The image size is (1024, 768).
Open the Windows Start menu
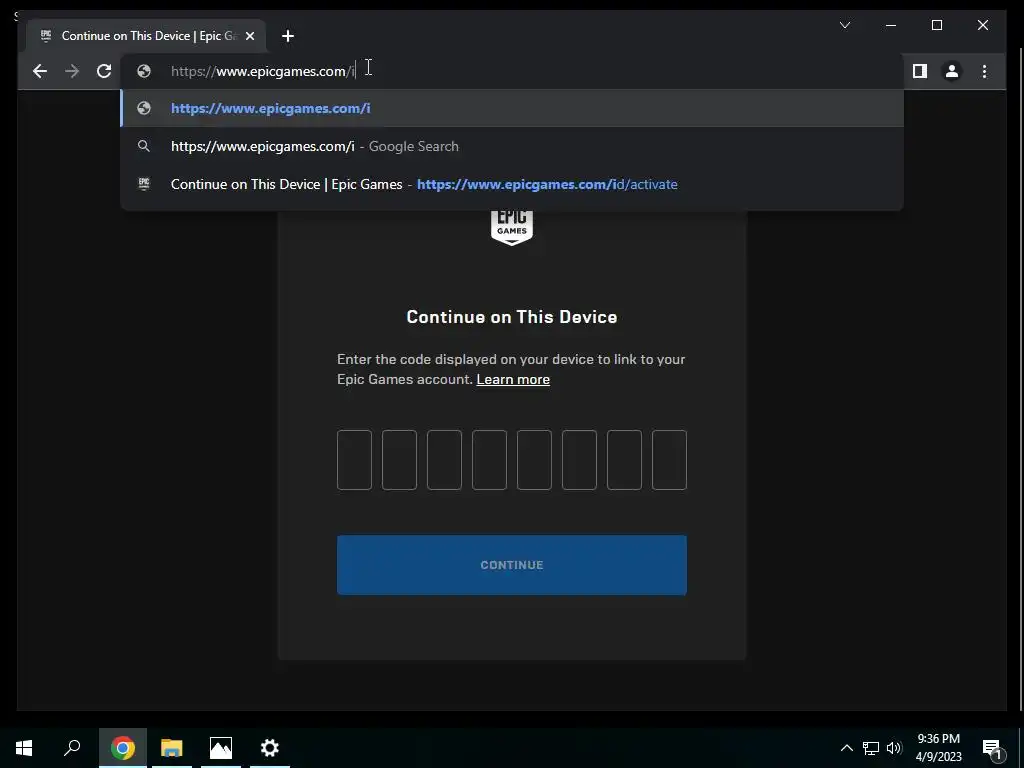[x=24, y=748]
